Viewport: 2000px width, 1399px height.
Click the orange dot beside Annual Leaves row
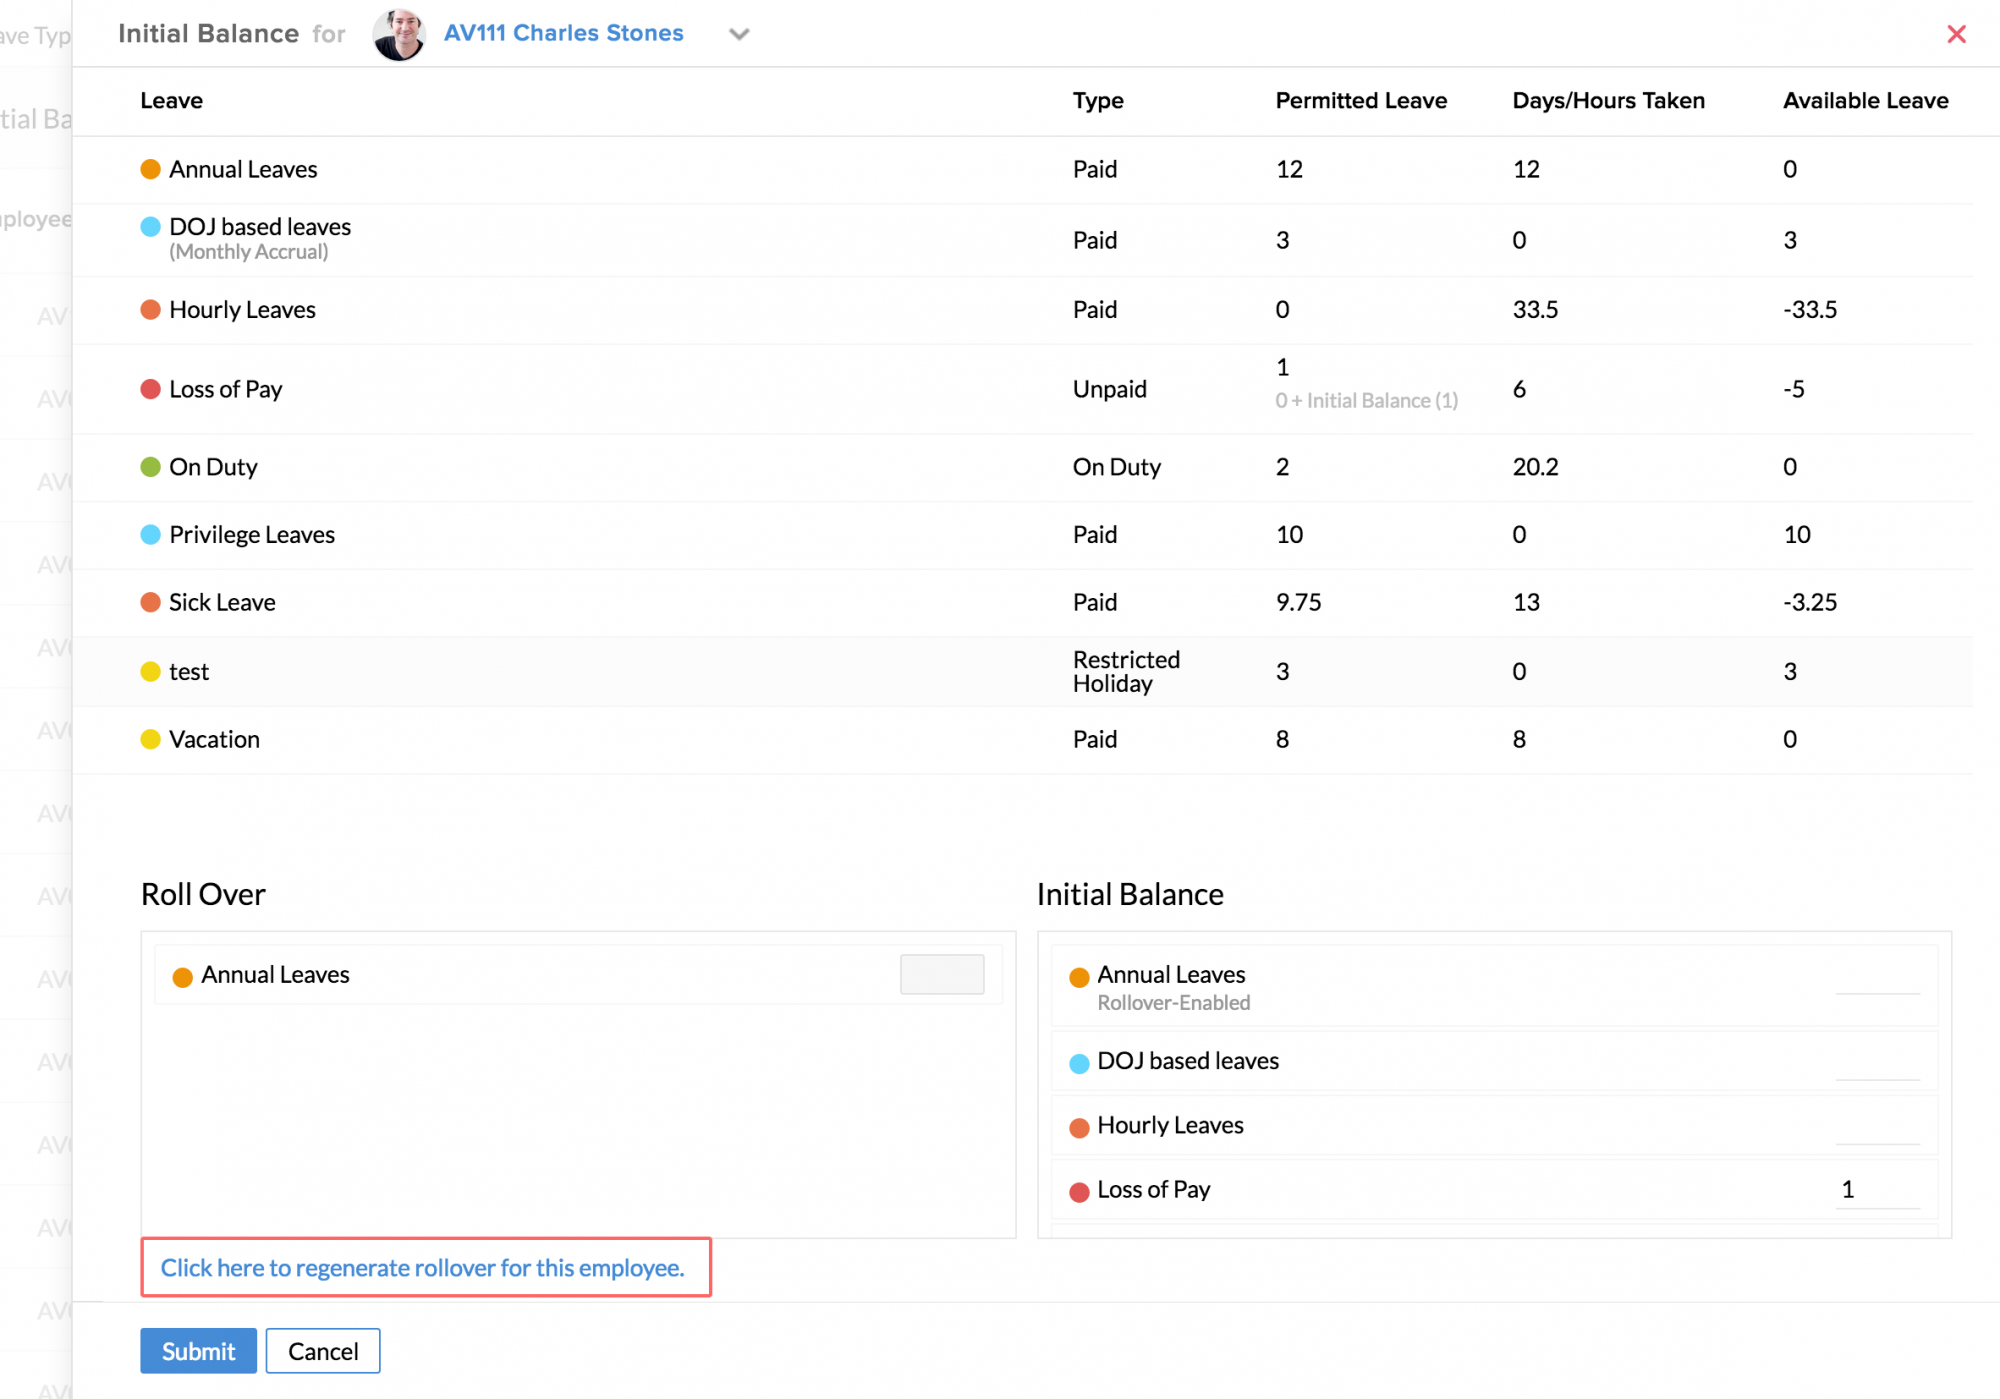151,169
